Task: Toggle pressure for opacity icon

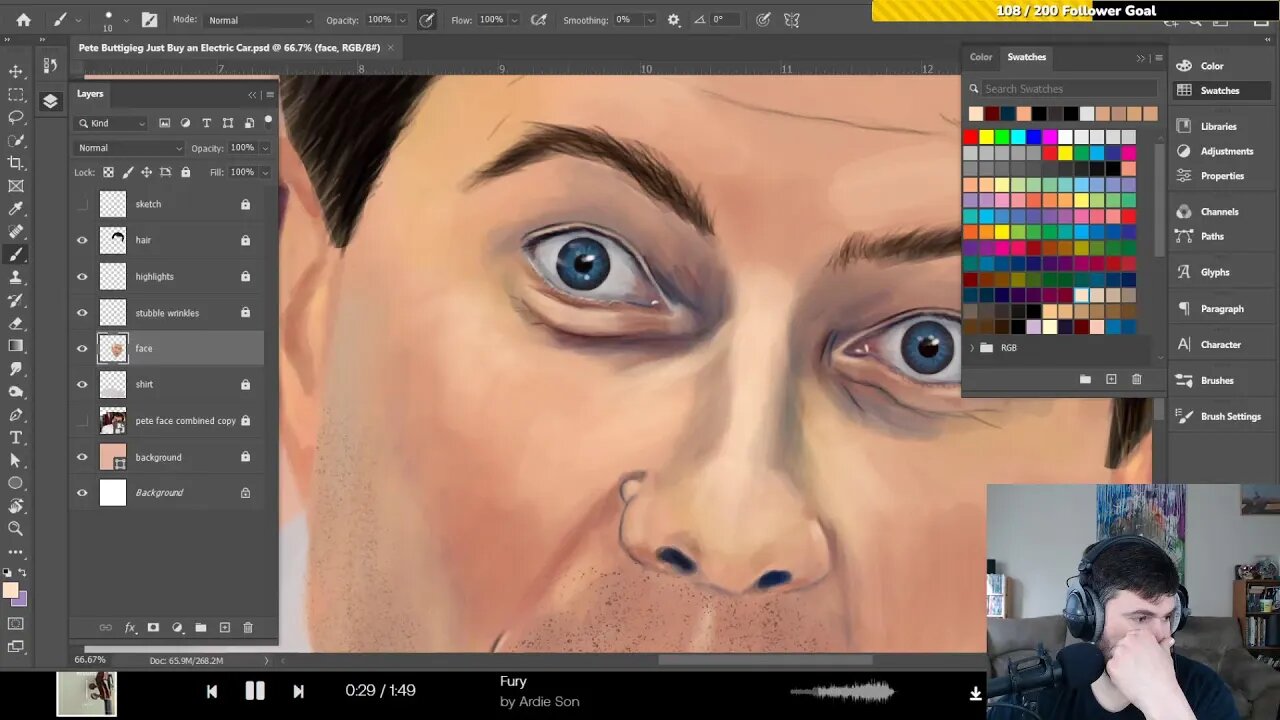Action: [x=427, y=19]
